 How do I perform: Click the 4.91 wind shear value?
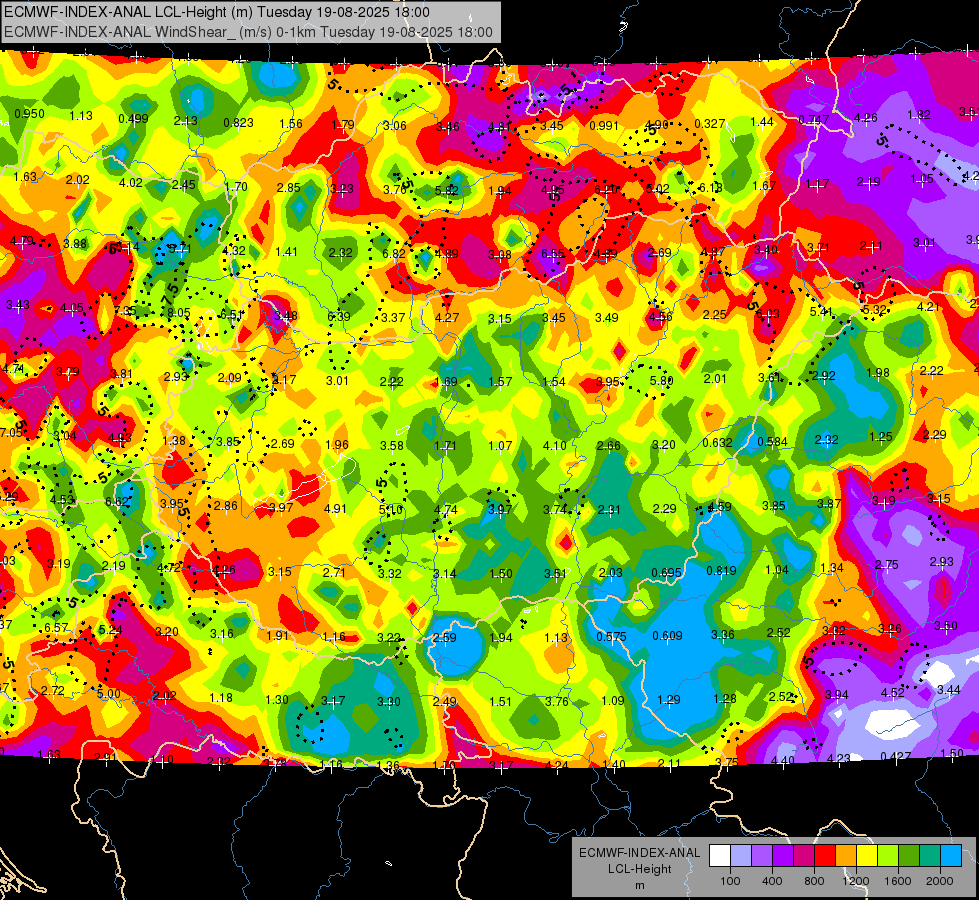[x=335, y=508]
